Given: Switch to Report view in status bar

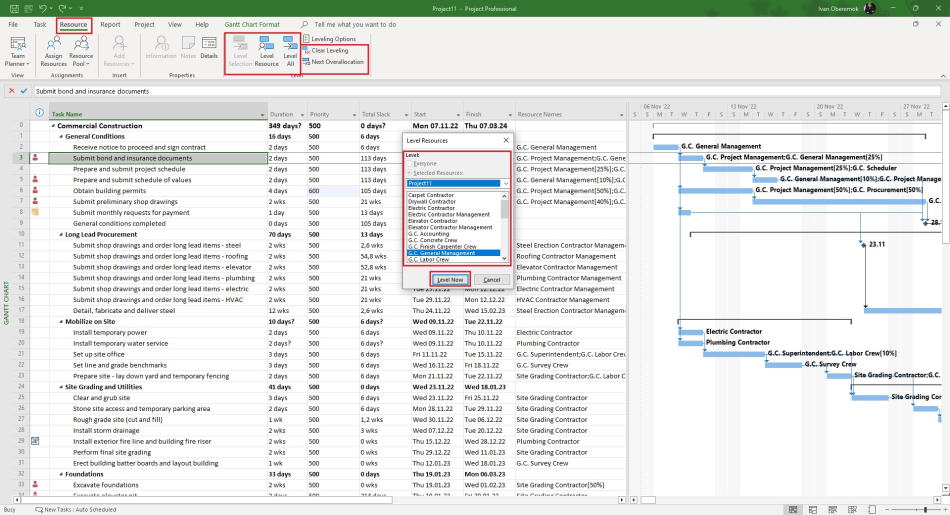Looking at the screenshot, I should (x=872, y=510).
